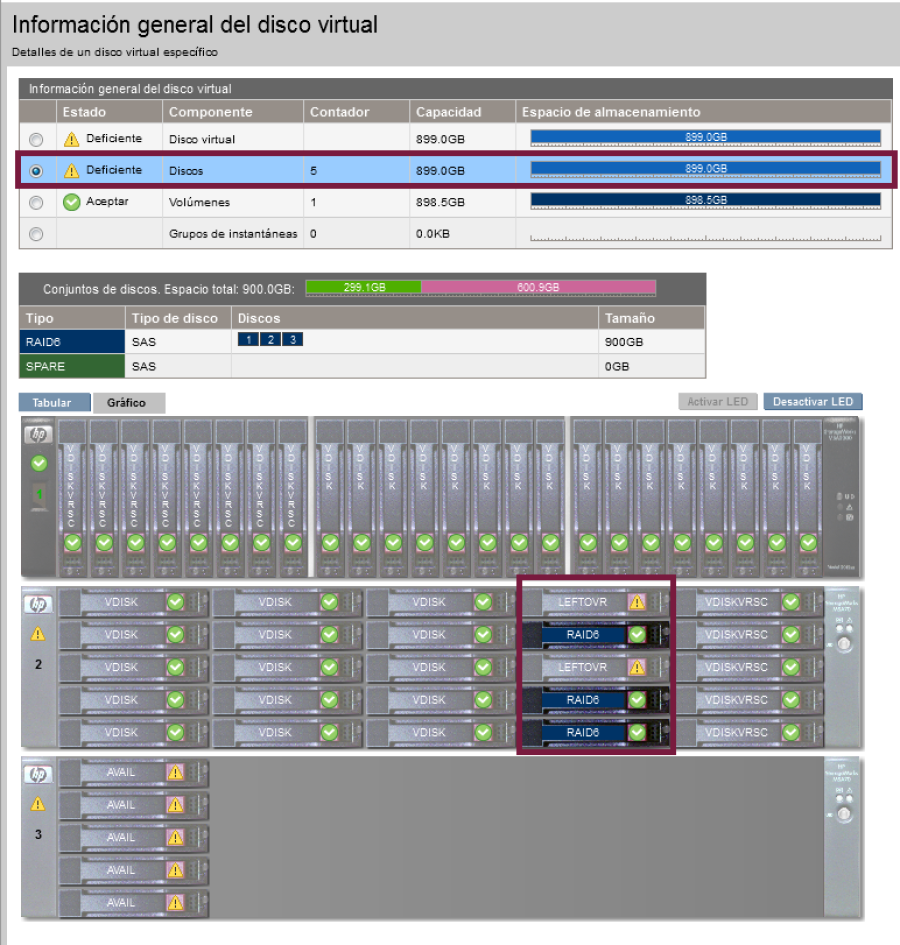The image size is (900, 945).
Task: Click the warning icon of enclosure 3
Action: click(38, 803)
